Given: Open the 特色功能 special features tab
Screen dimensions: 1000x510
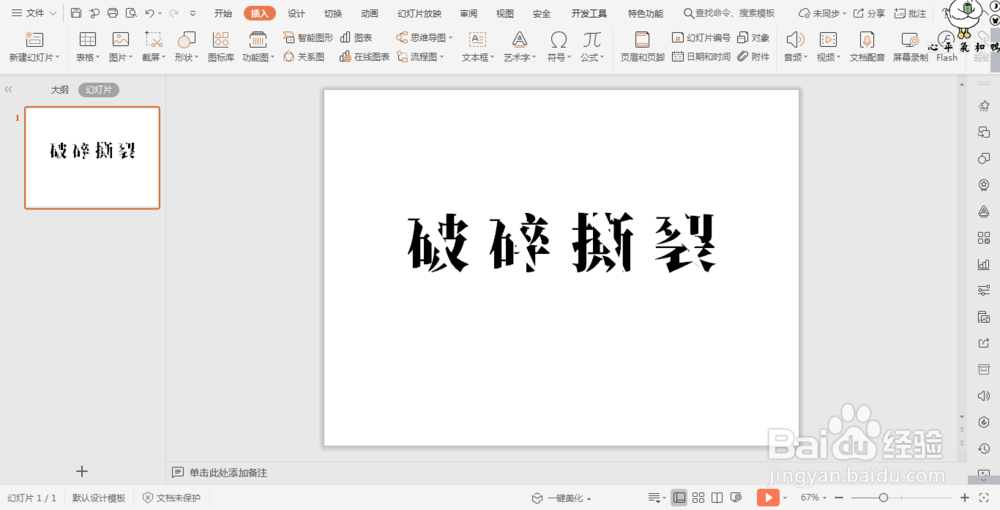Looking at the screenshot, I should point(645,13).
